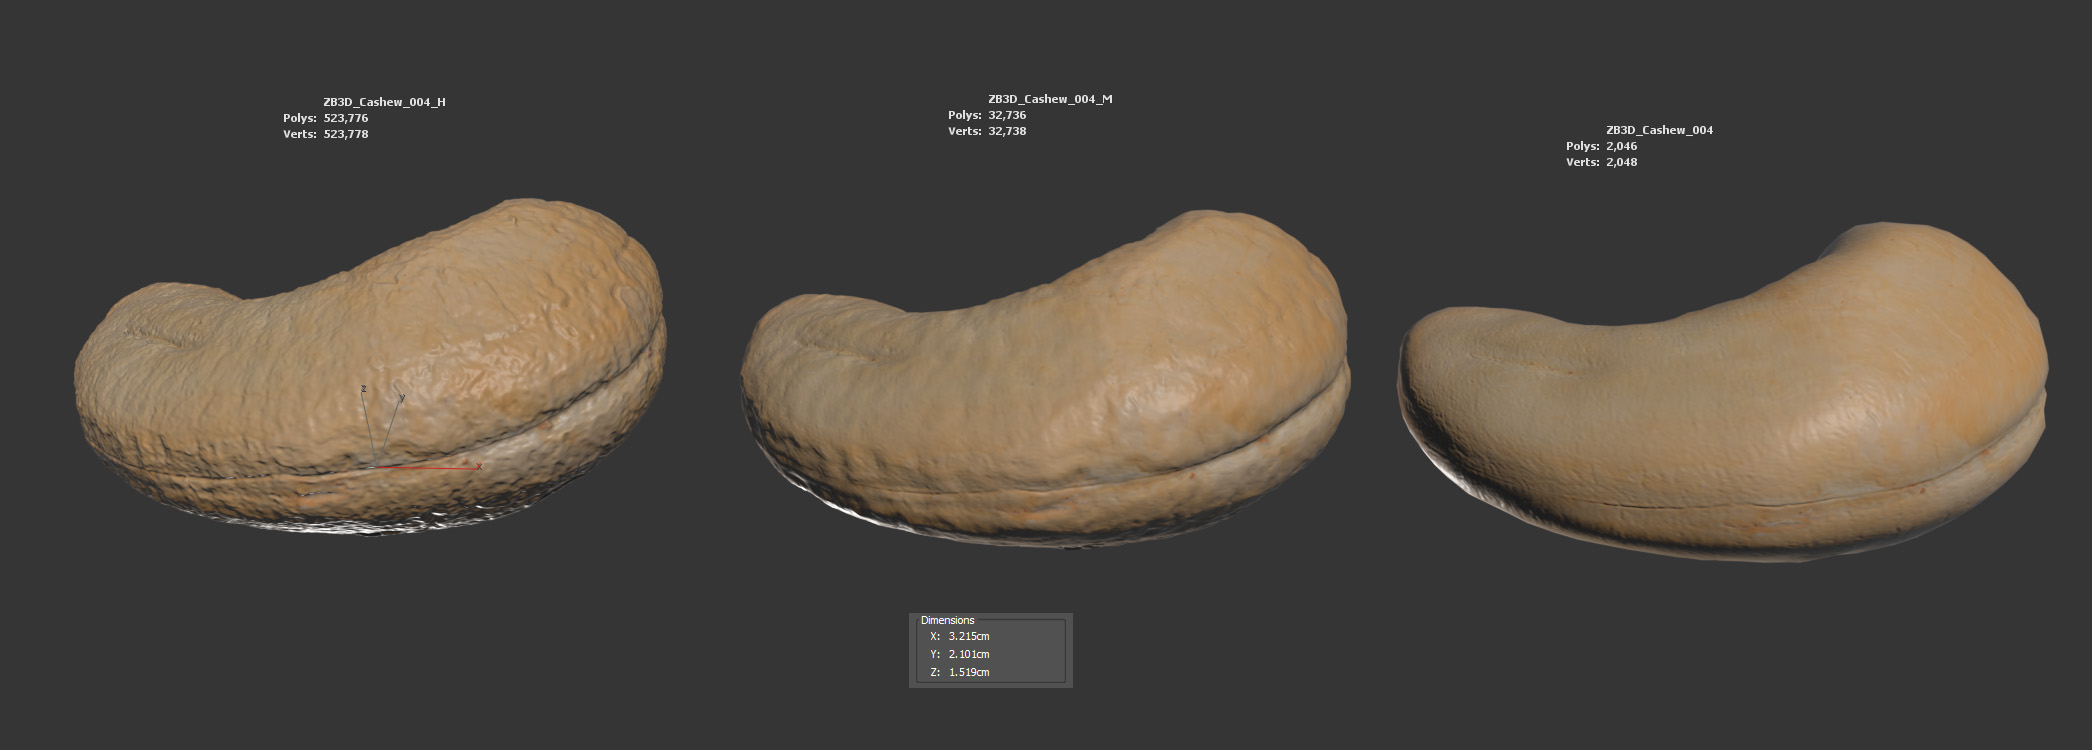Click the Verts 2,048 count readout
Image resolution: width=2092 pixels, height=750 pixels.
pyautogui.click(x=1621, y=162)
